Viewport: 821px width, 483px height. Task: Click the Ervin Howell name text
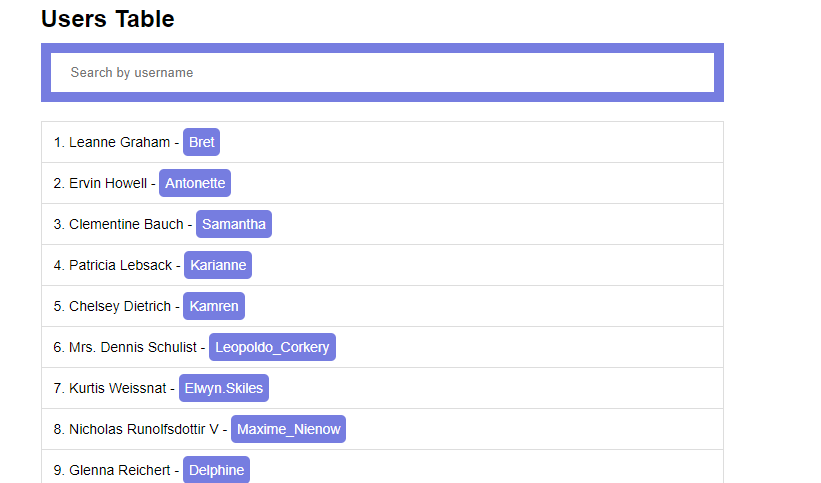[x=107, y=183]
